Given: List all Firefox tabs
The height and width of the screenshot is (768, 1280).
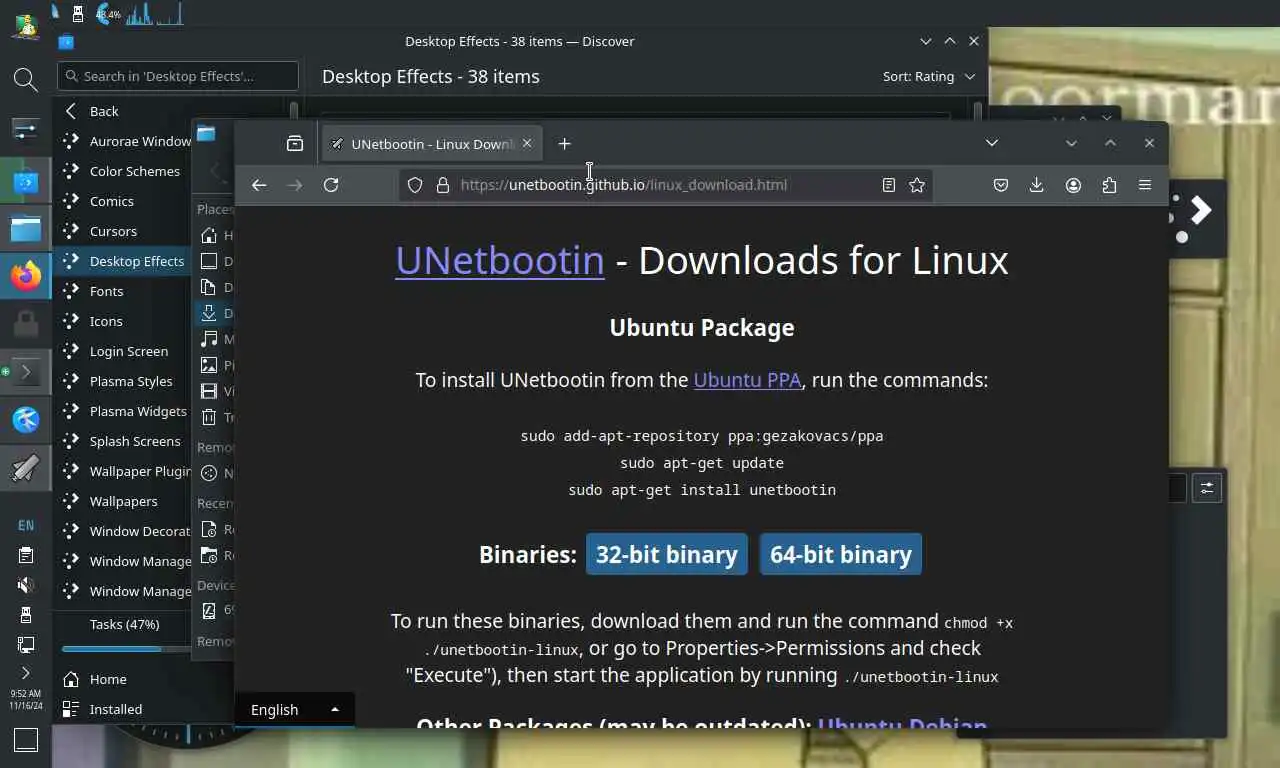Looking at the screenshot, I should coord(992,143).
